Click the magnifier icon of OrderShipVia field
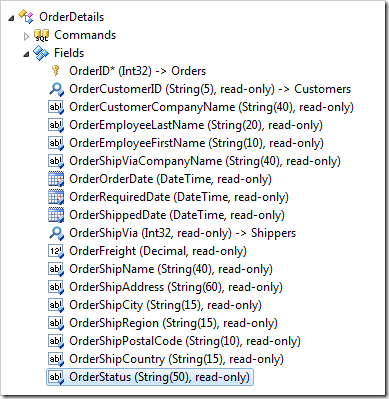 coord(56,233)
